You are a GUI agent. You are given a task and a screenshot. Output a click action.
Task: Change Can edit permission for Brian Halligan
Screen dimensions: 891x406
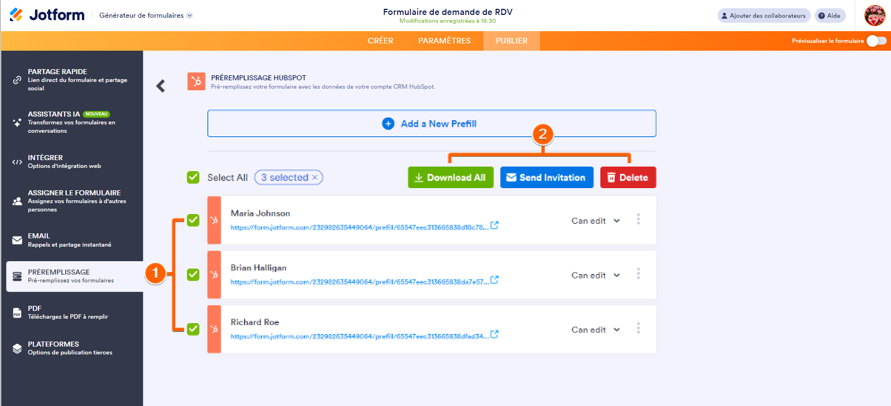tap(596, 275)
